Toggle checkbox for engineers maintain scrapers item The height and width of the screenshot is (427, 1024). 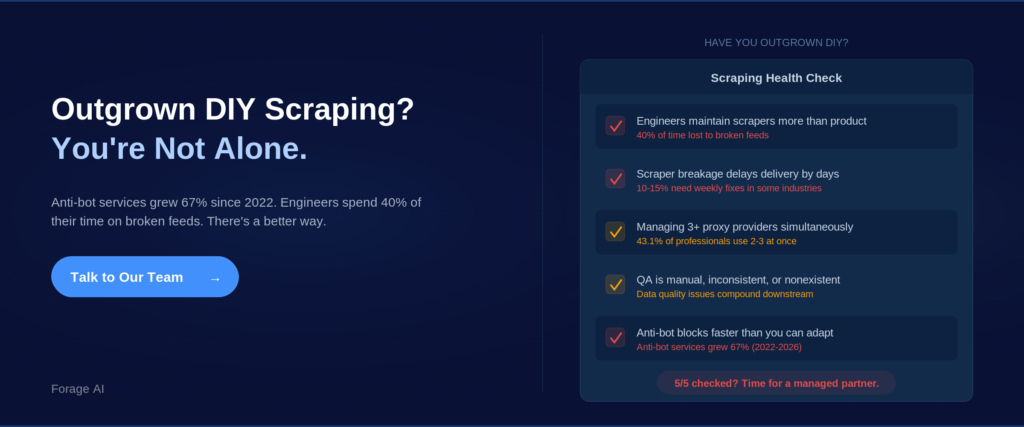point(615,126)
